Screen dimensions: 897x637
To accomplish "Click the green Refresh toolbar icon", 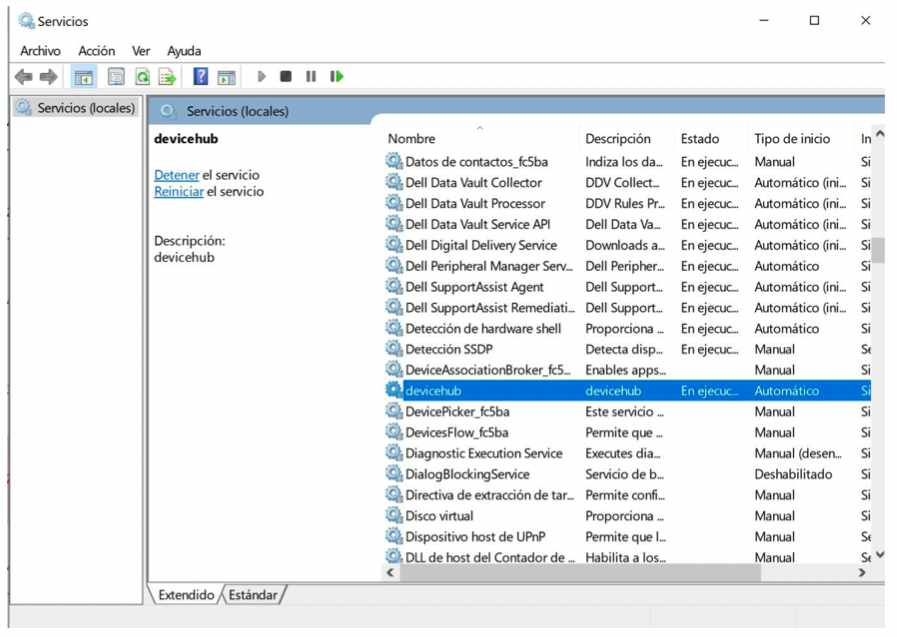I will (142, 77).
